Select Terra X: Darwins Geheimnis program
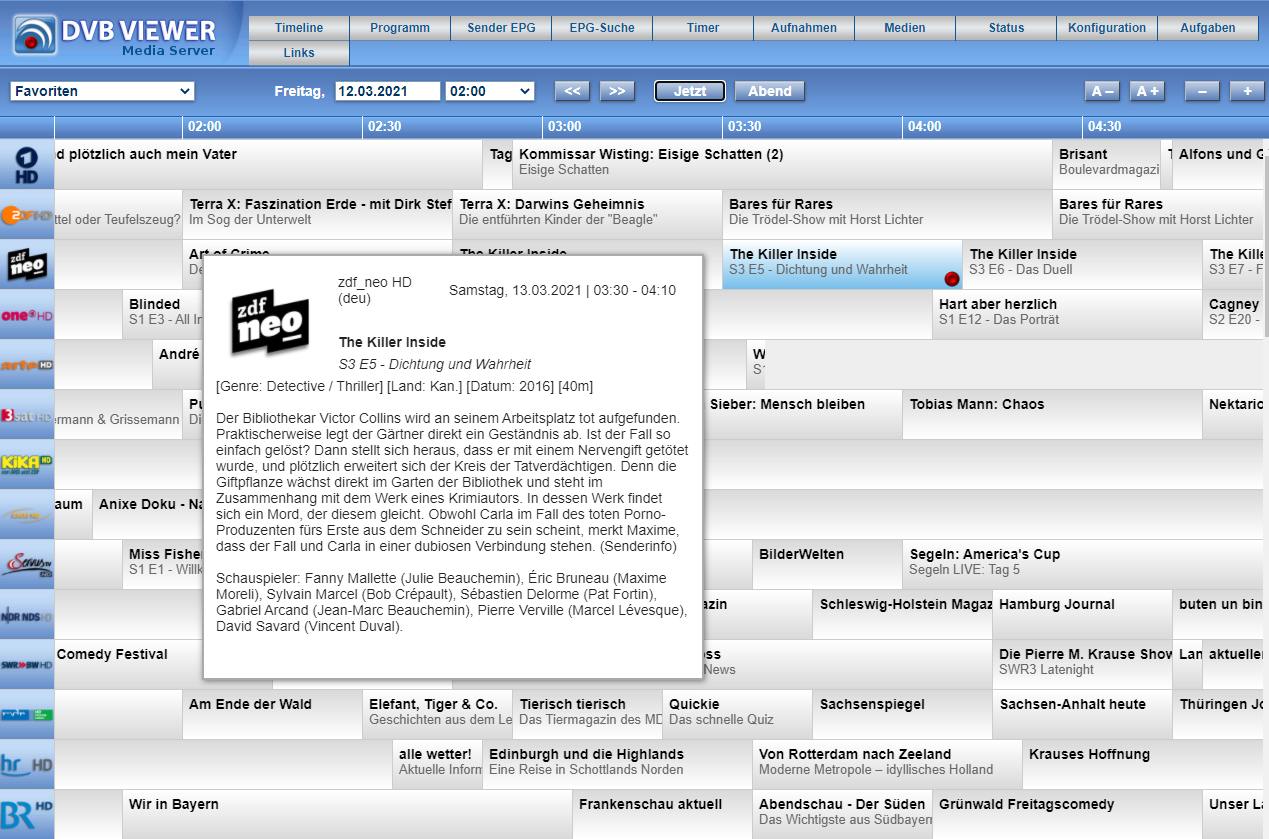Image resolution: width=1269 pixels, height=839 pixels. [587, 214]
